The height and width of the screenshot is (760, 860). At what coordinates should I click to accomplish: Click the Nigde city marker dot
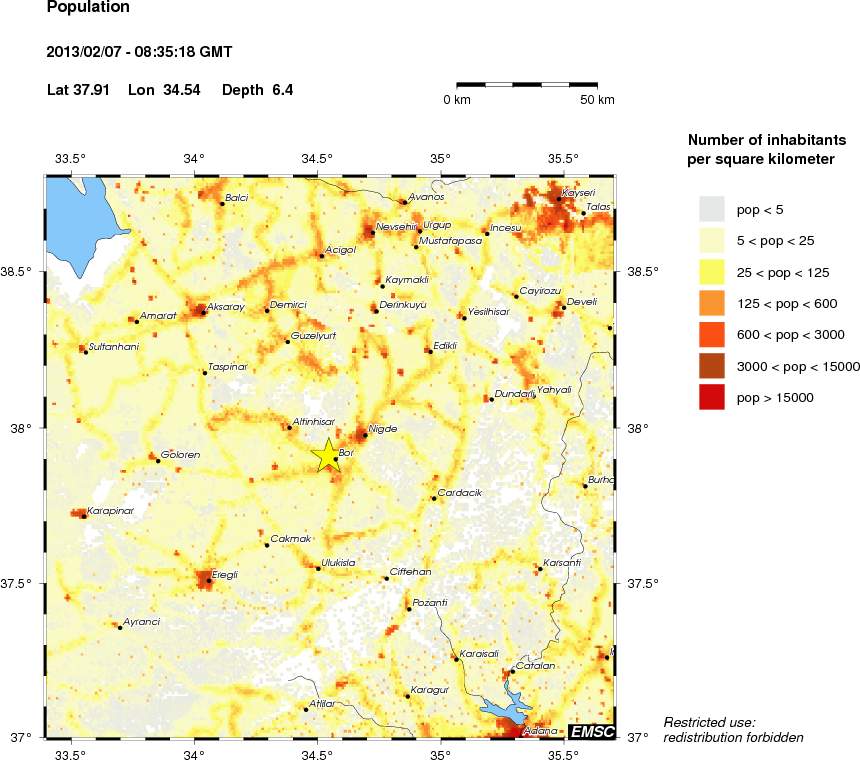(x=366, y=435)
